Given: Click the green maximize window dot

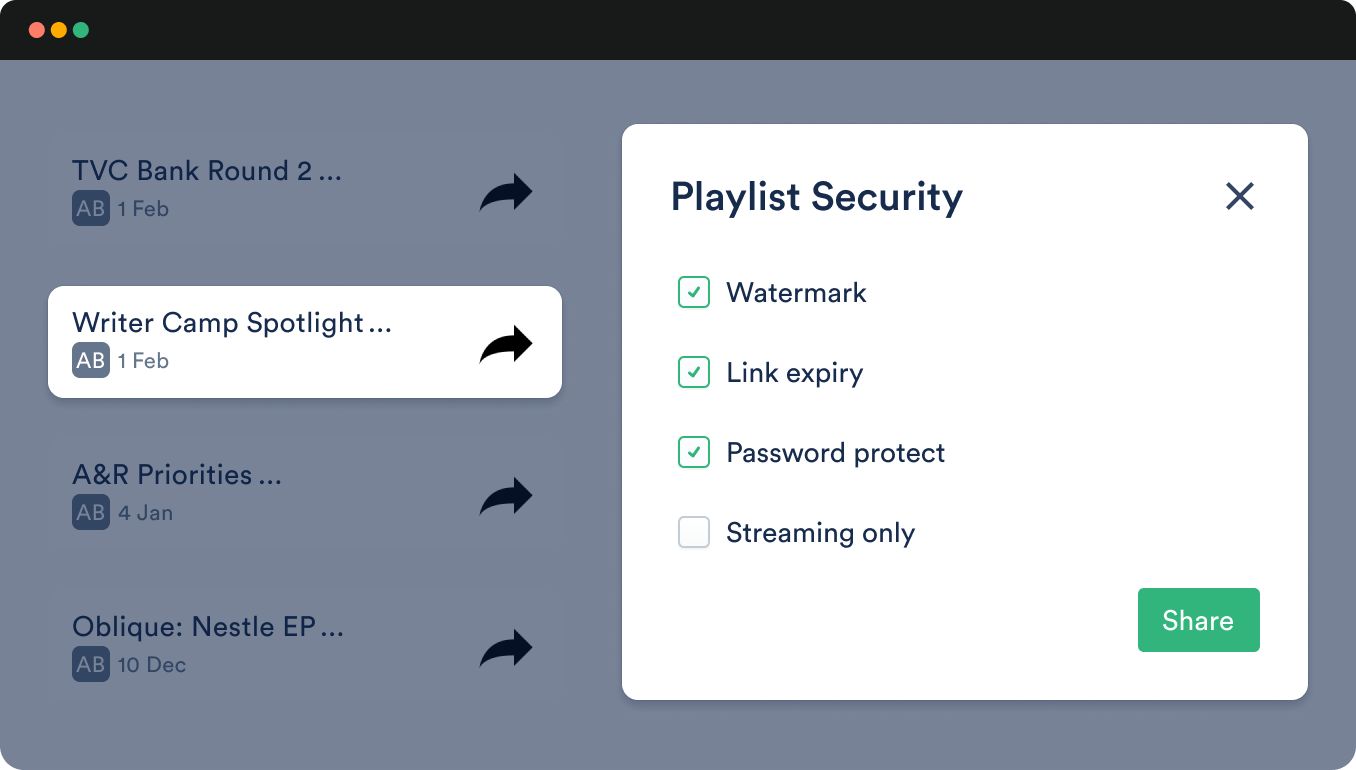Looking at the screenshot, I should point(81,30).
